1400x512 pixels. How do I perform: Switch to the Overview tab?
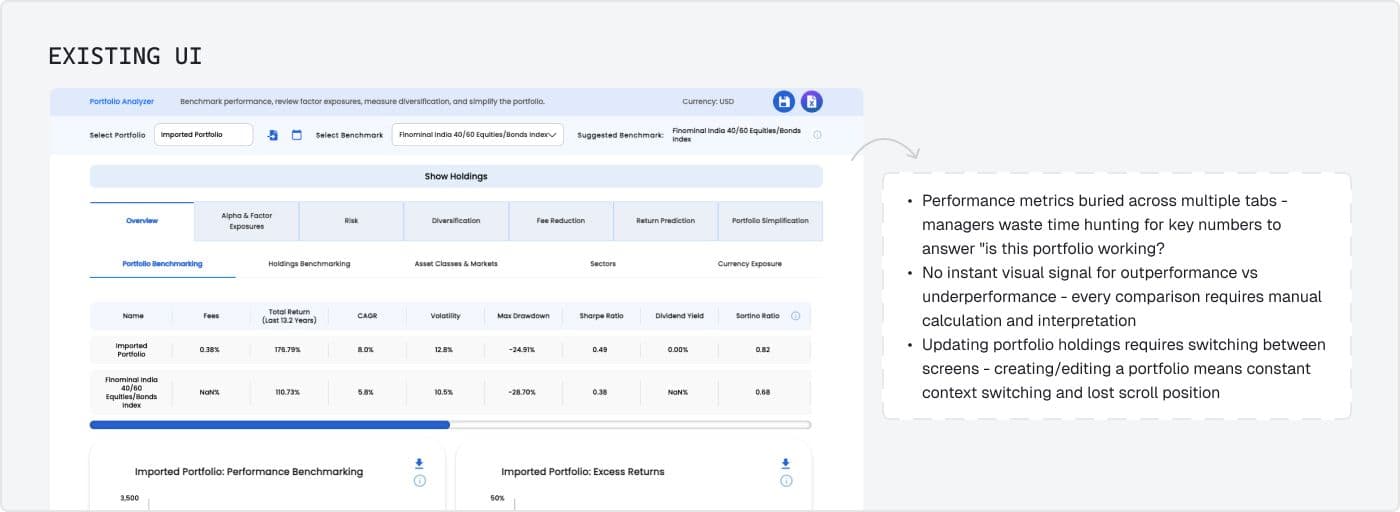coord(142,221)
